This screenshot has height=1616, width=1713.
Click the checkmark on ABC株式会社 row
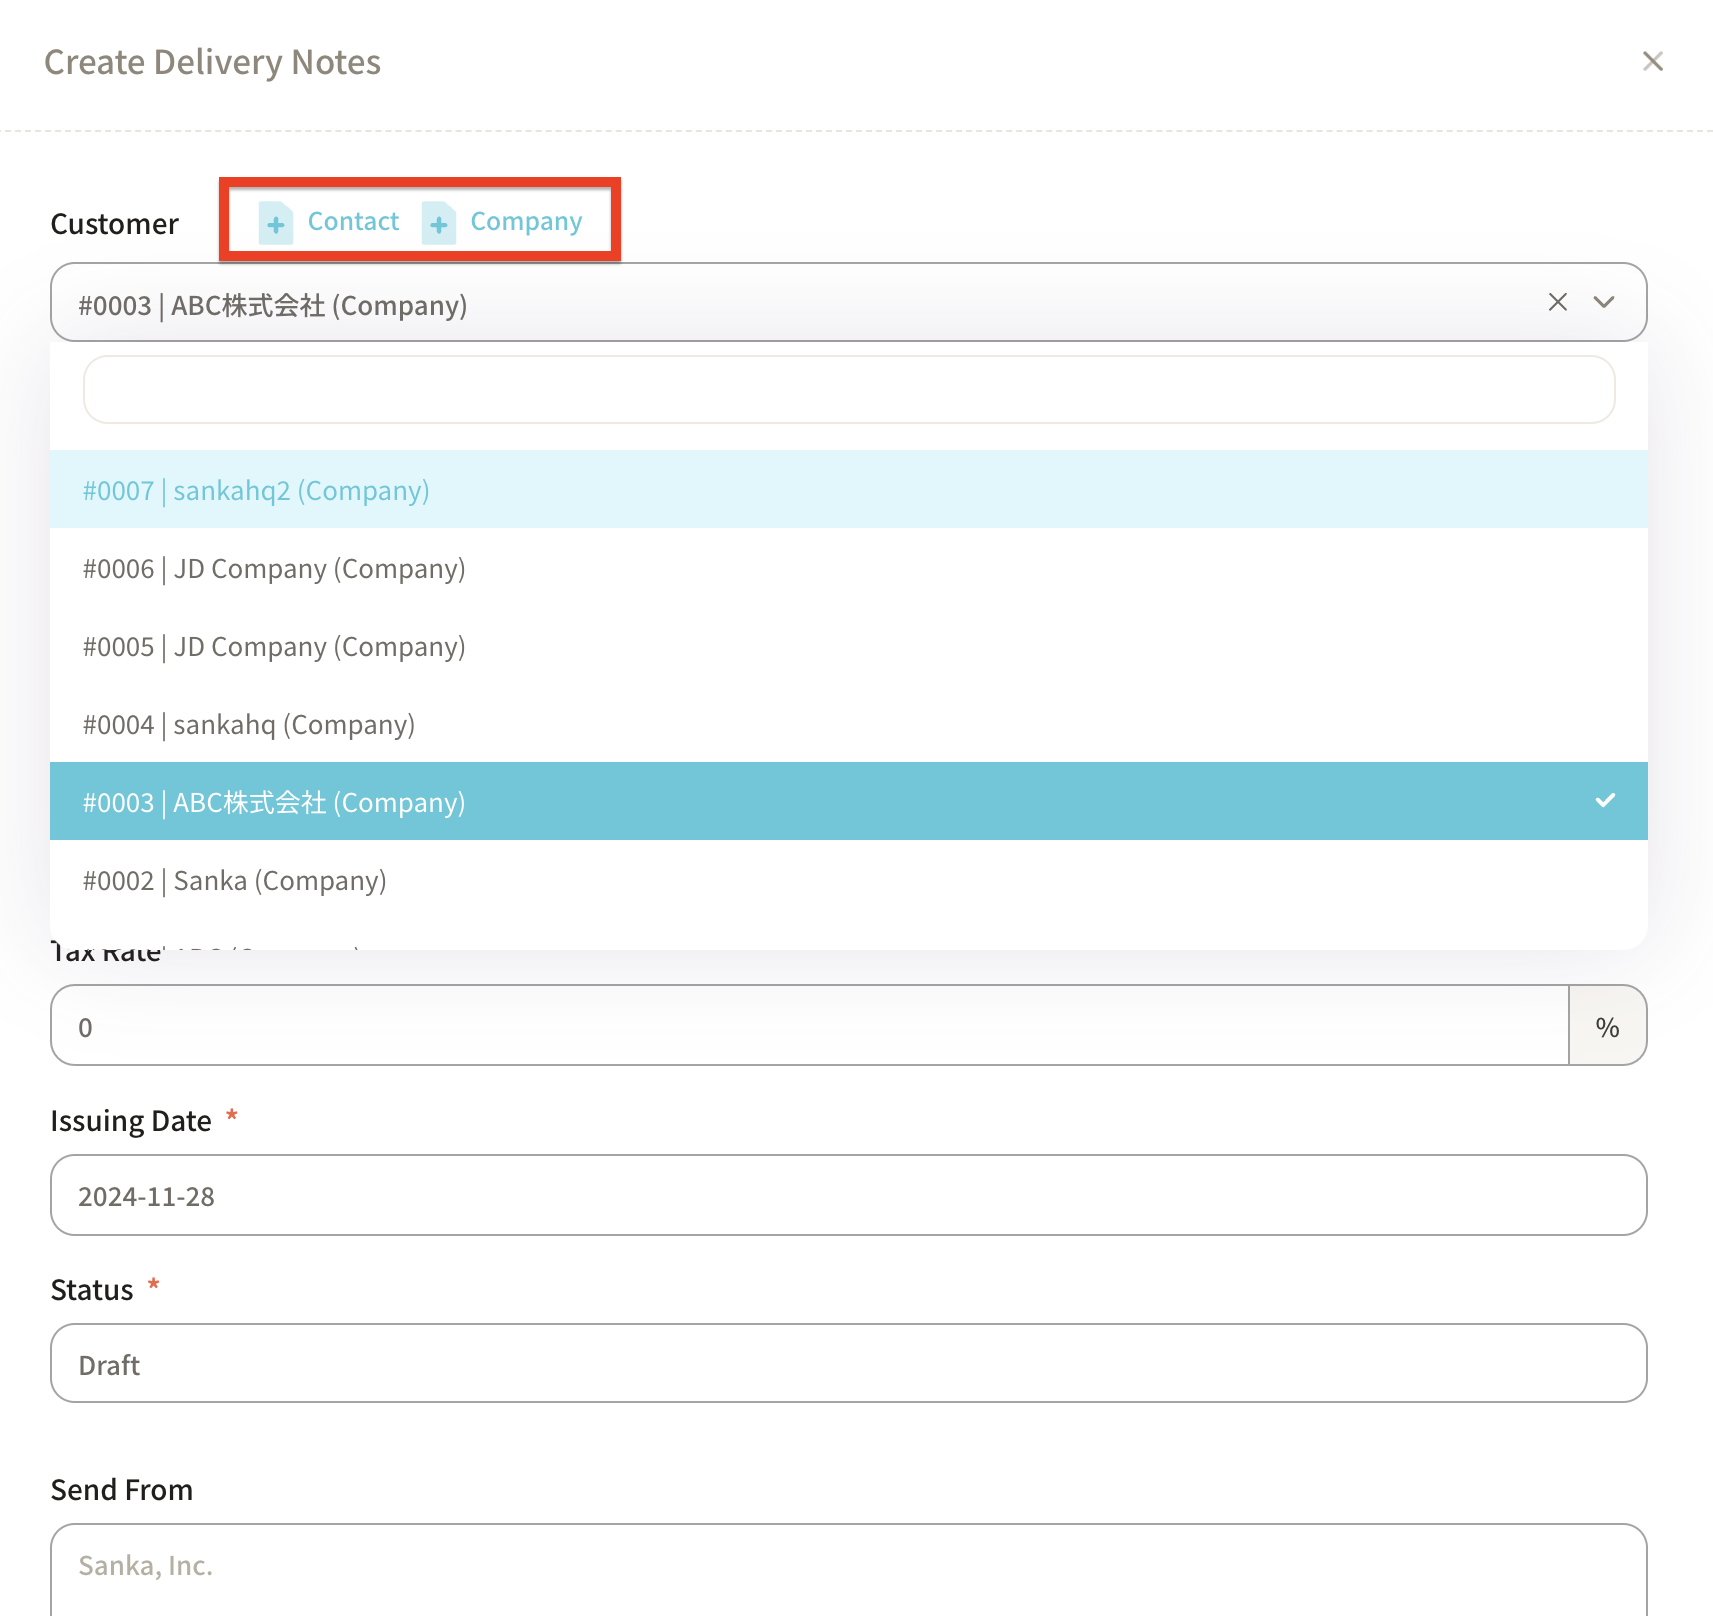coord(1604,801)
